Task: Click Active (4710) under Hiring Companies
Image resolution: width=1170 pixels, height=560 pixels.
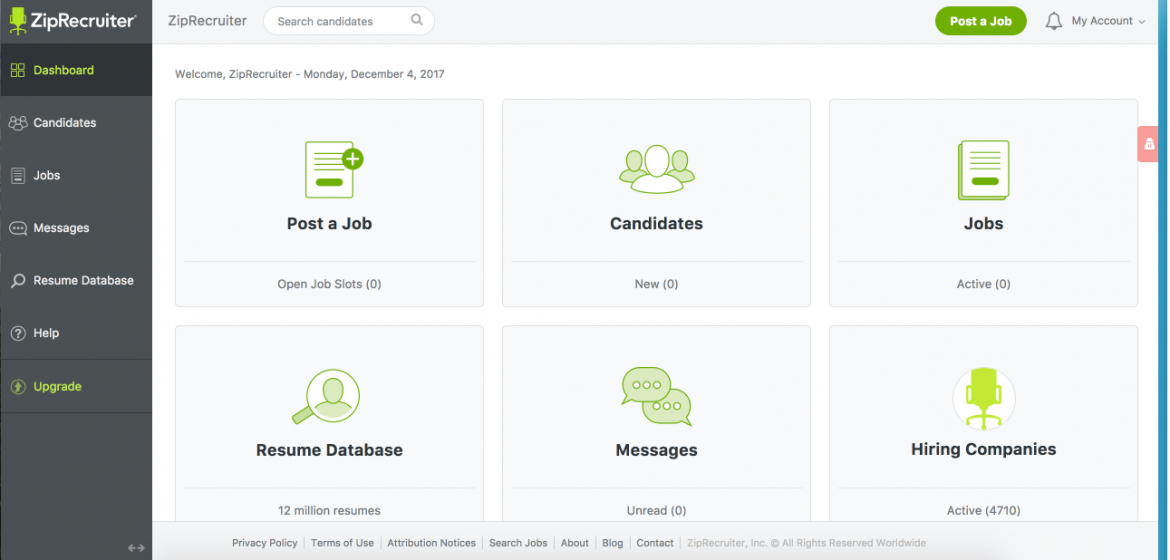Action: pos(983,511)
